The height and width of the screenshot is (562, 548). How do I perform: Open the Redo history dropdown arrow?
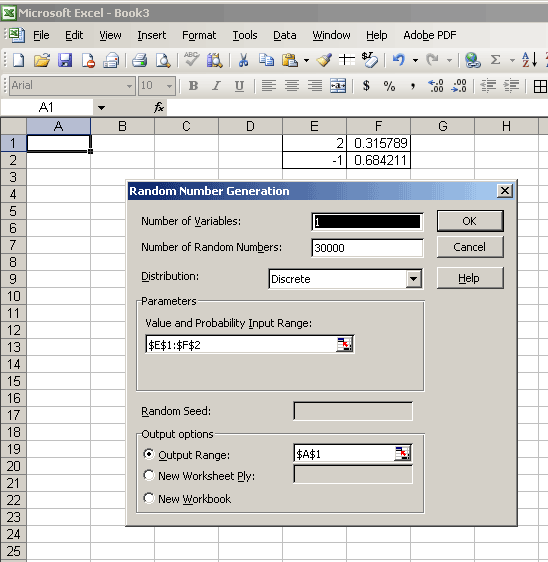click(449, 60)
